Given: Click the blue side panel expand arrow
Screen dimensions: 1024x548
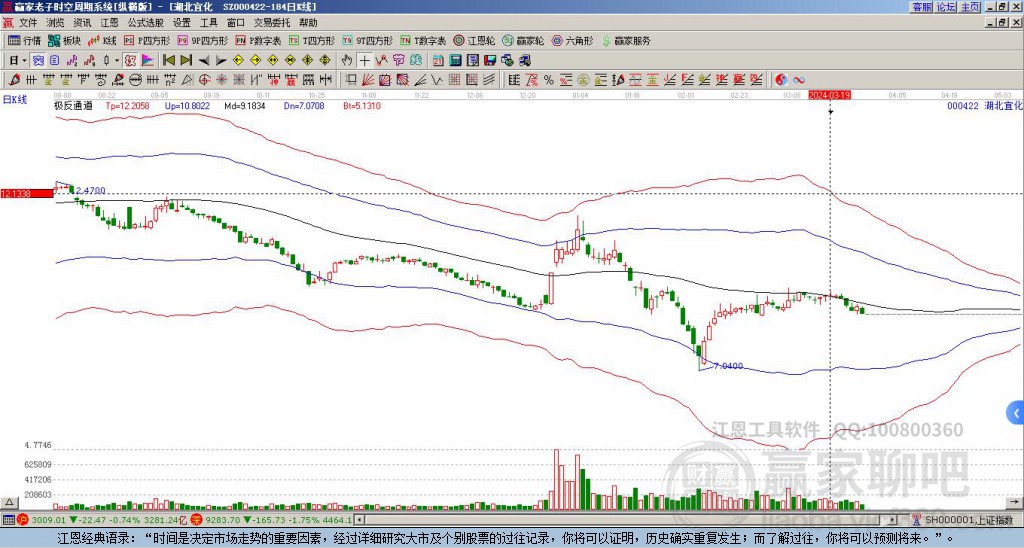Looking at the screenshot, I should (x=1015, y=413).
